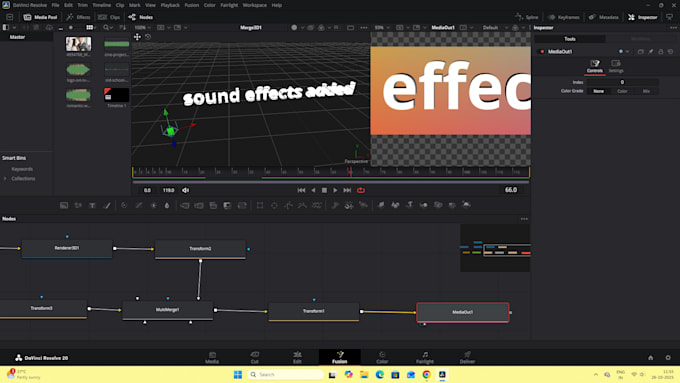The width and height of the screenshot is (680, 383).
Task: Click the Play forward button
Action: (x=335, y=190)
